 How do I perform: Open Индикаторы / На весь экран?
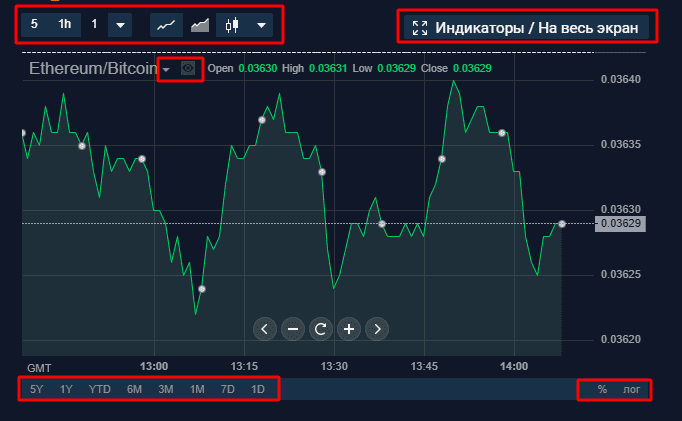pos(526,28)
